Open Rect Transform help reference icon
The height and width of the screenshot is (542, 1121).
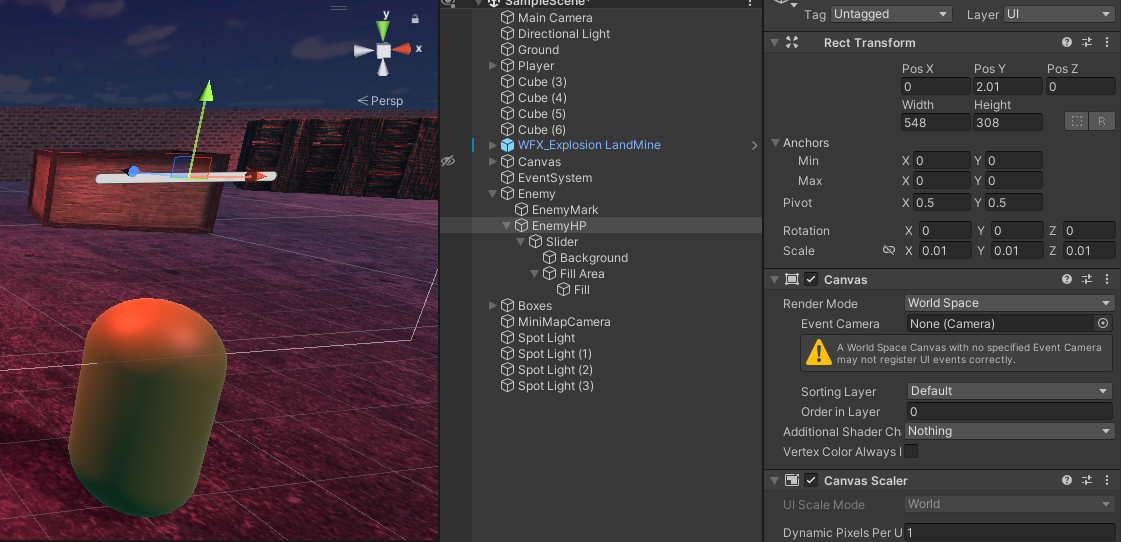point(1067,42)
